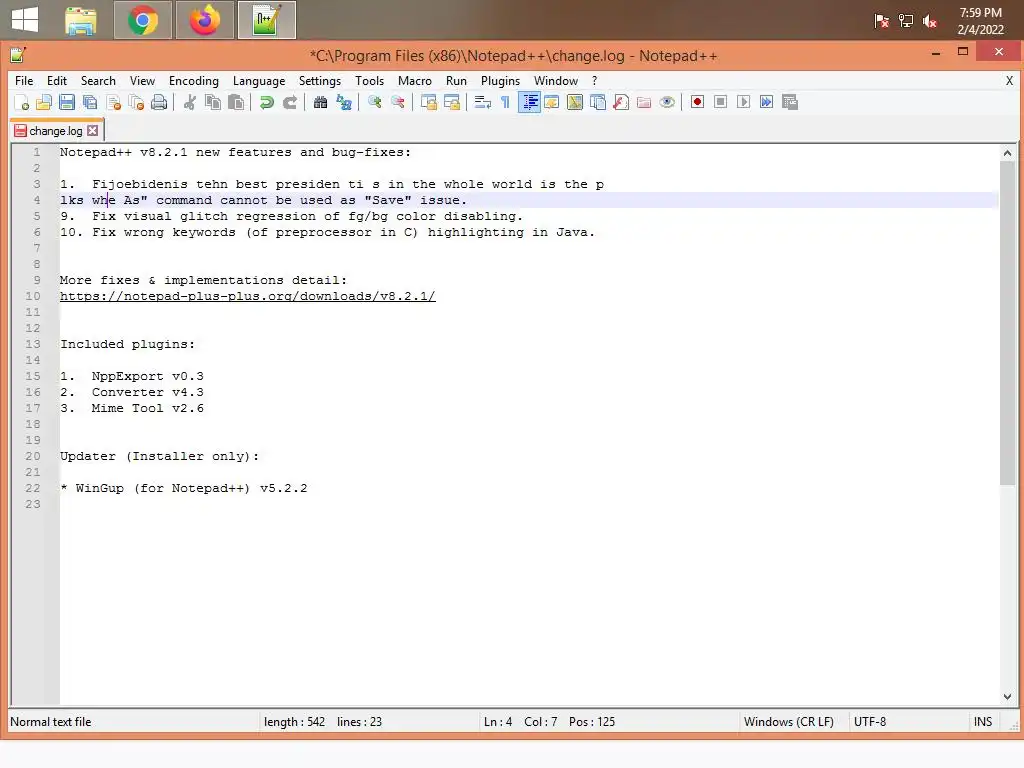1024x768 pixels.
Task: Open Define your language toolbar icon
Action: point(552,103)
